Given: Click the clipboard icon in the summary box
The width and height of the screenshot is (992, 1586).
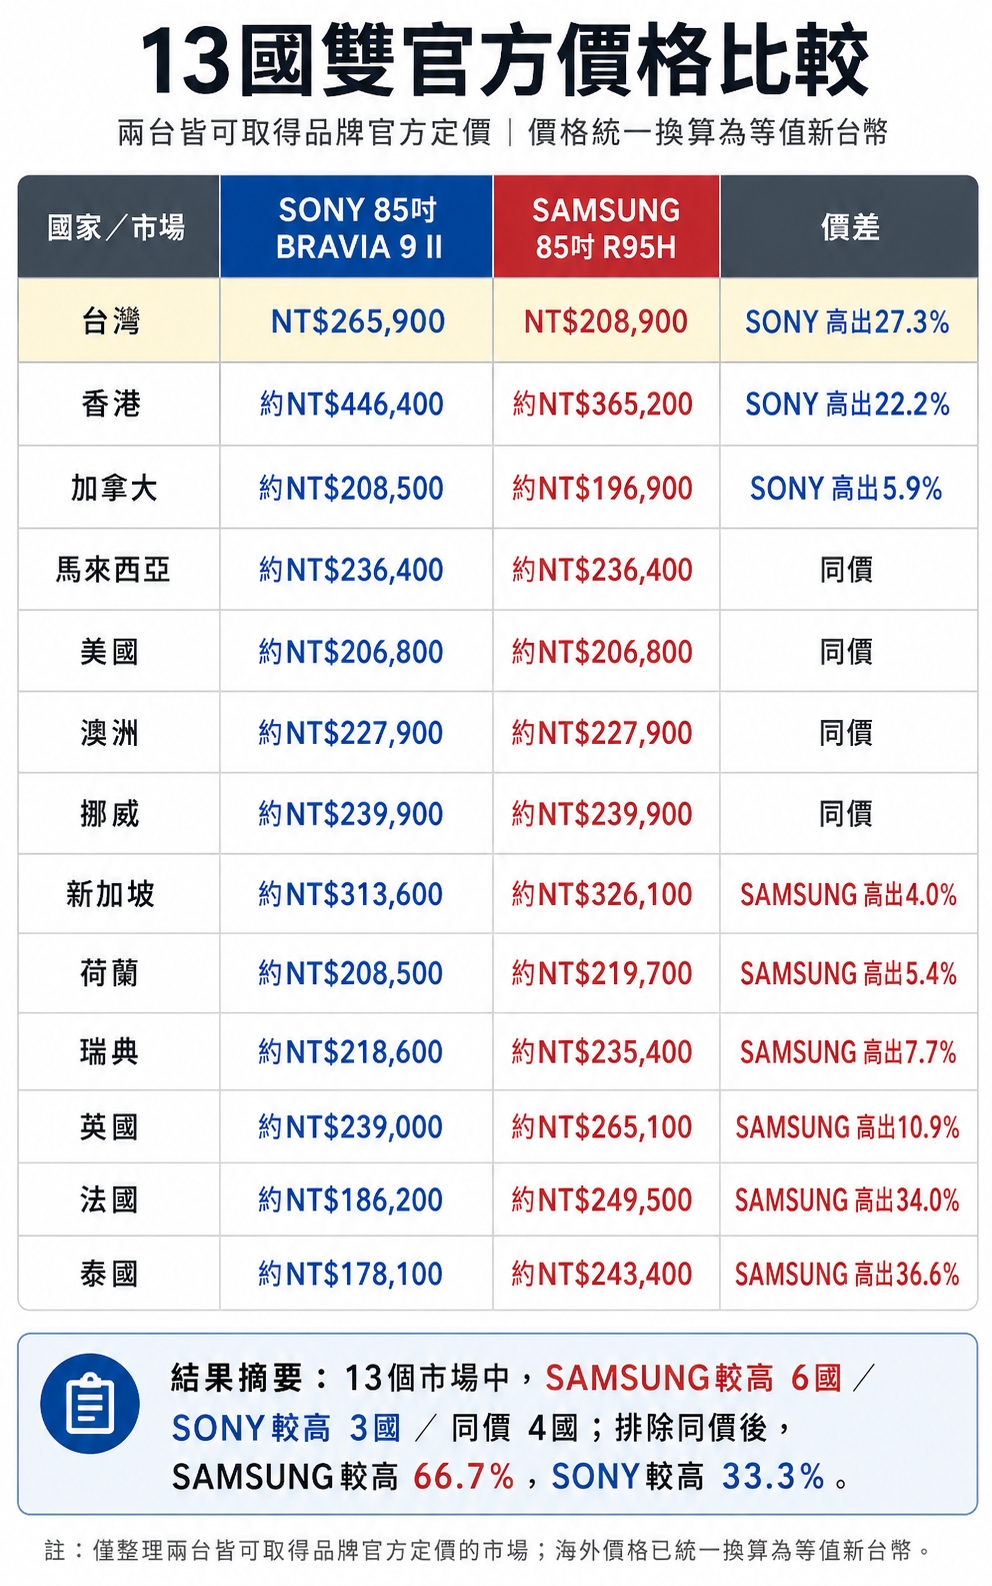Looking at the screenshot, I should tap(90, 1404).
